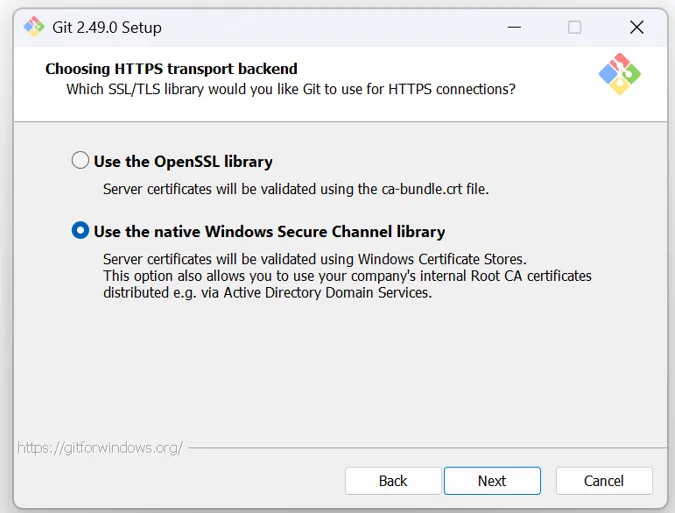Click the "Use the OpenSSL library" label
The image size is (675, 513).
coord(183,161)
